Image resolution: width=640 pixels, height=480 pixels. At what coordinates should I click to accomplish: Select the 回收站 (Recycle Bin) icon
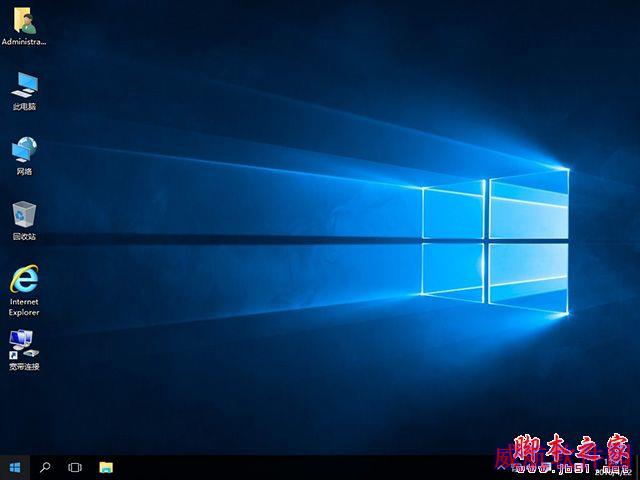click(x=24, y=221)
